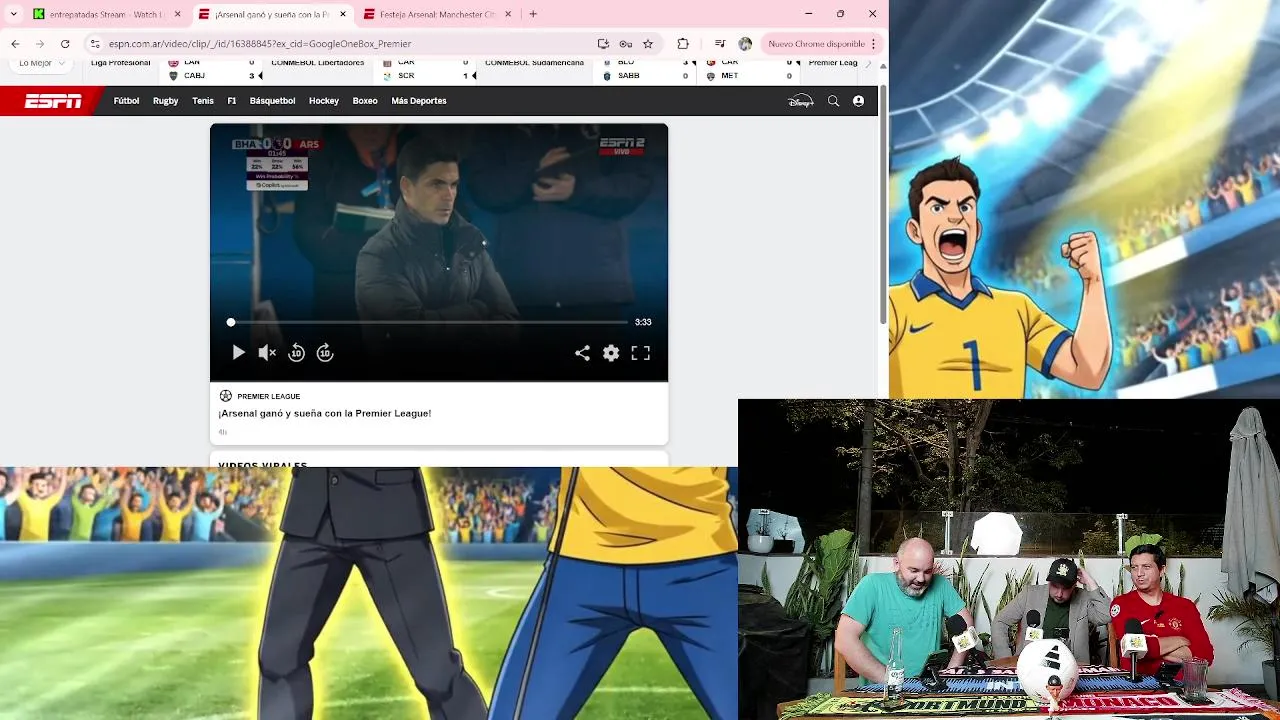Open the Chrome tab search dropdown
The height and width of the screenshot is (720, 1280).
(x=14, y=14)
